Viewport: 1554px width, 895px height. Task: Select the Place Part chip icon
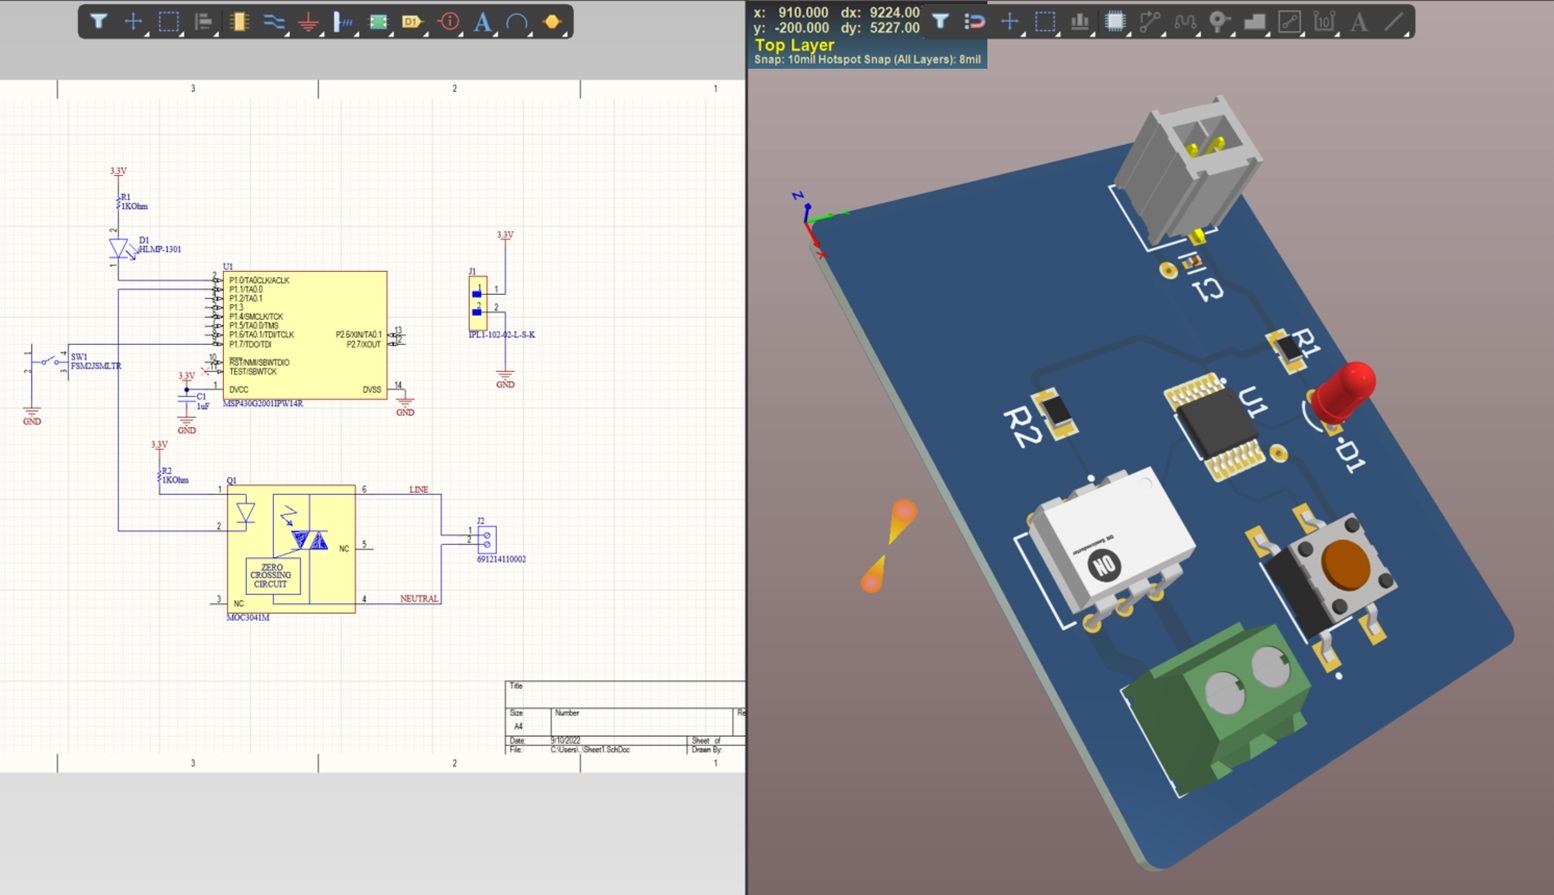pos(238,21)
